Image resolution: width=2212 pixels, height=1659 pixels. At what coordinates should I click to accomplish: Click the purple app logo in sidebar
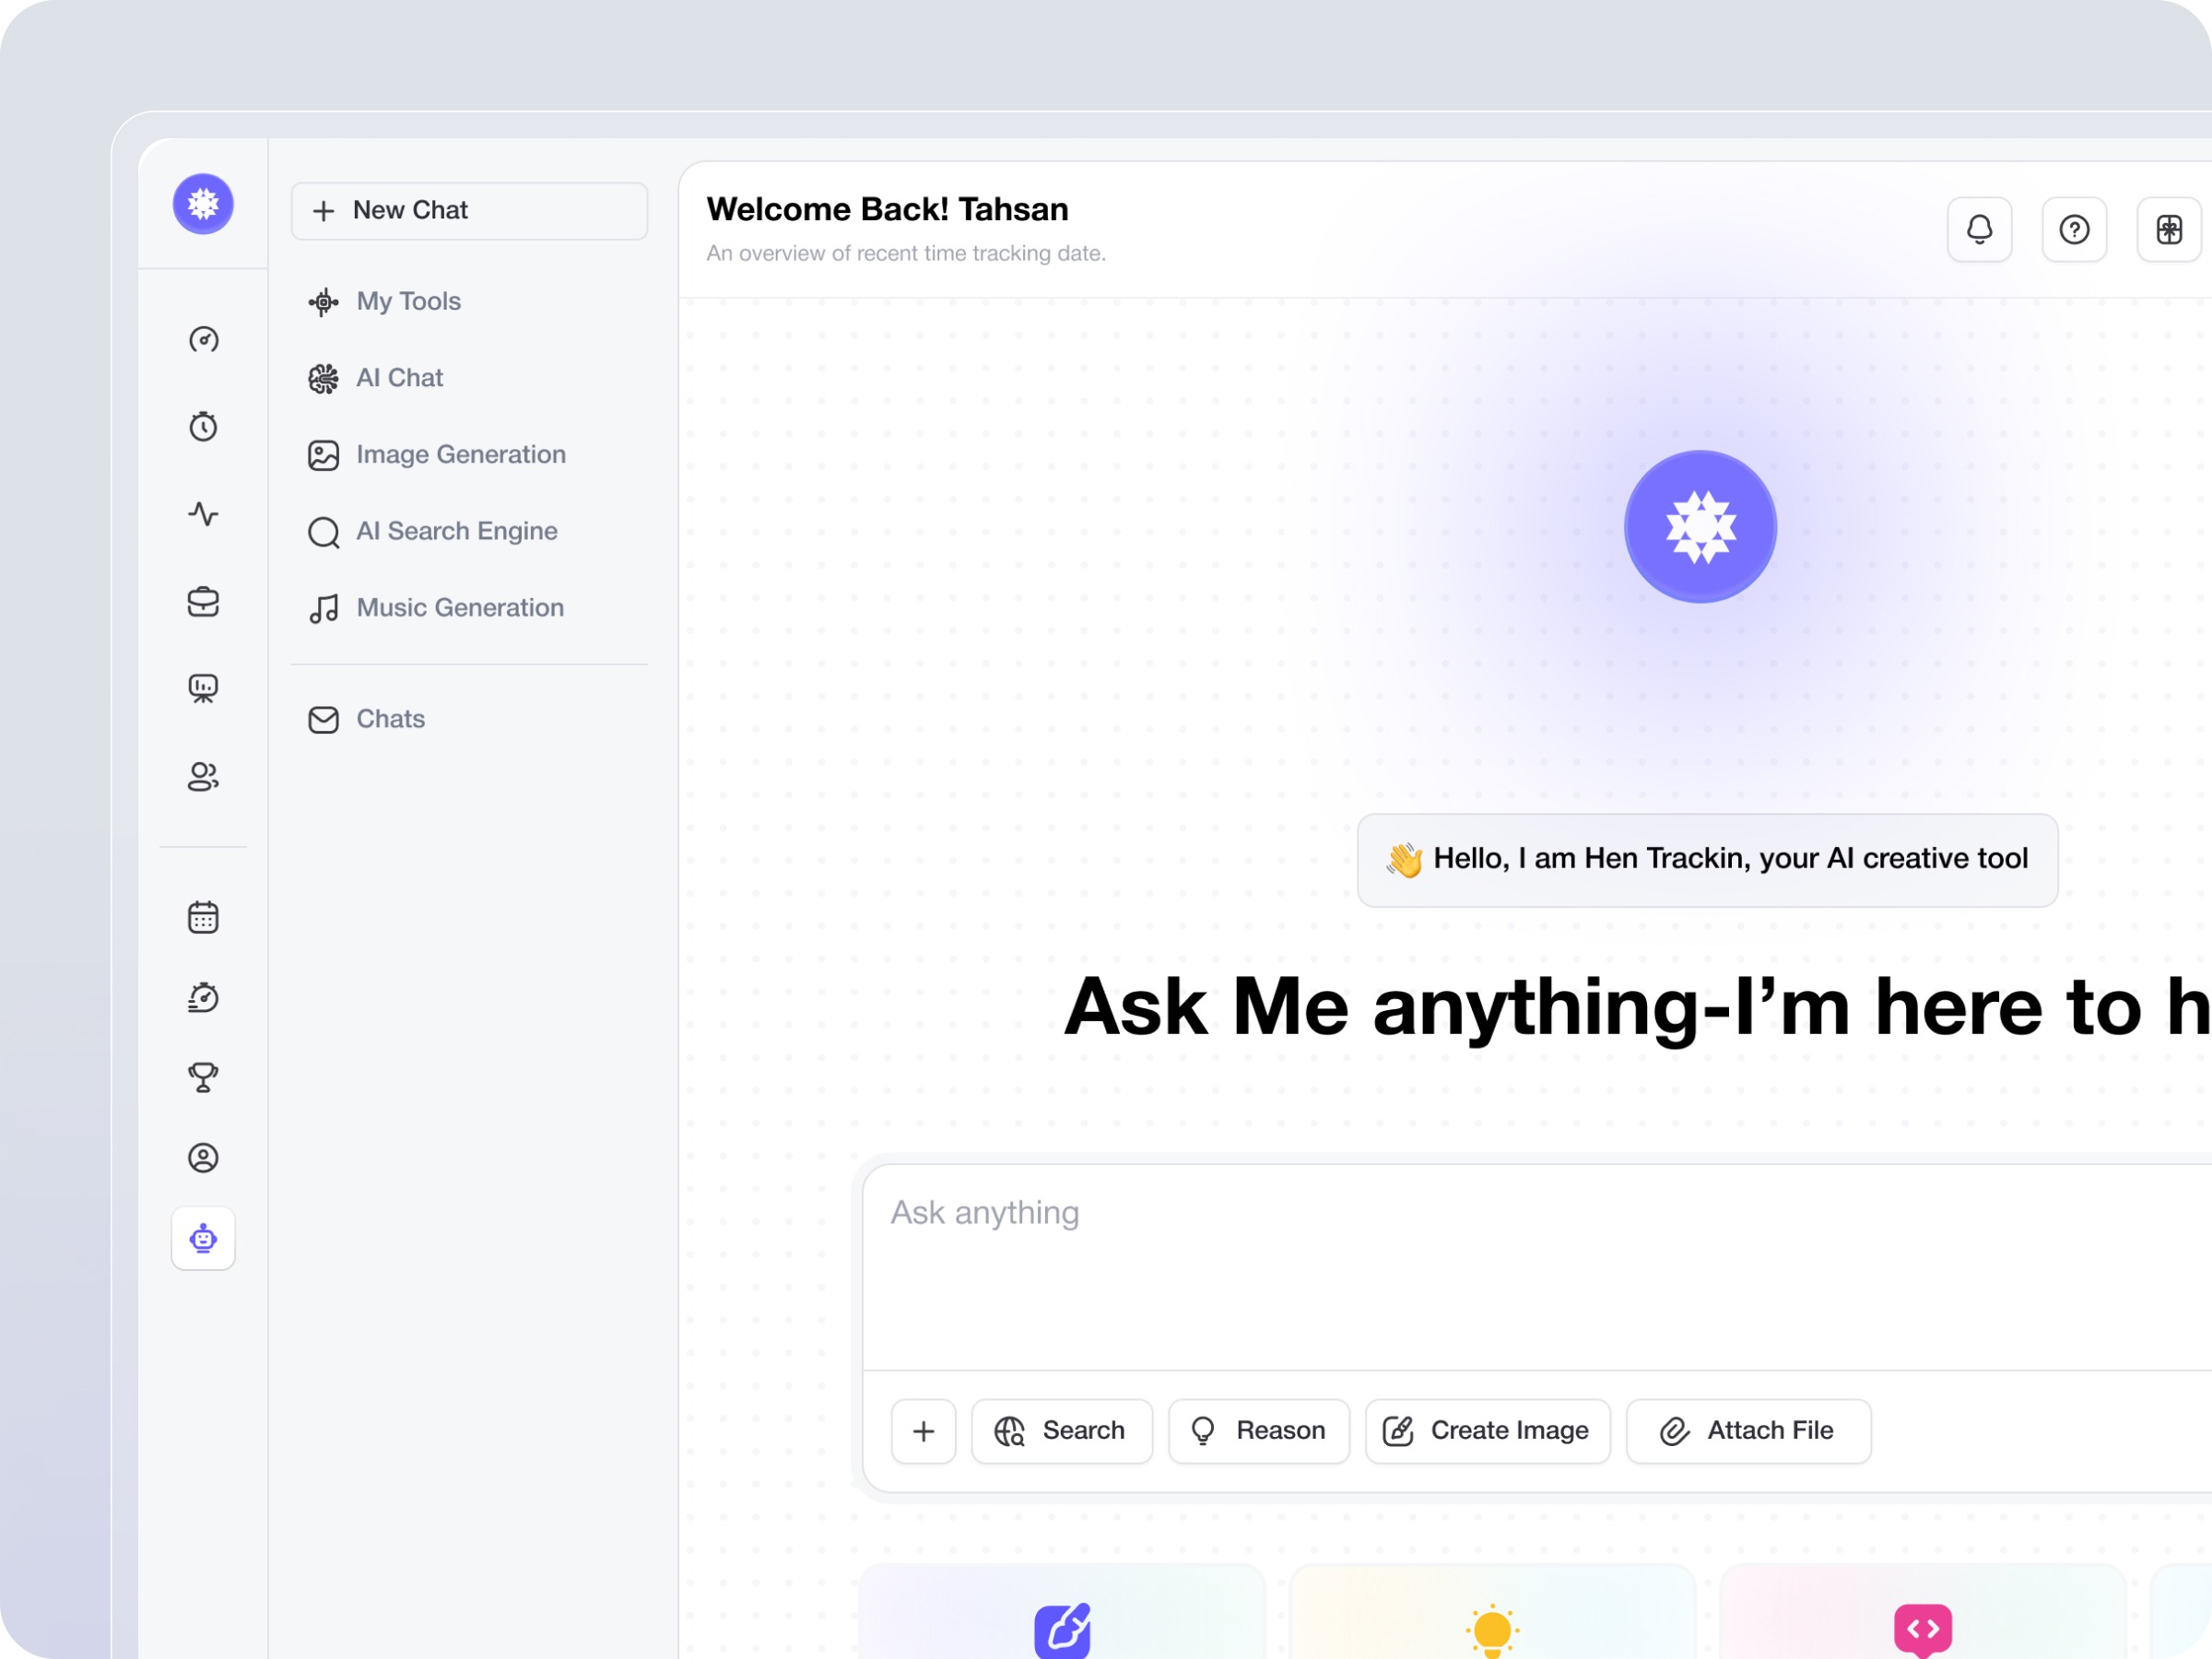coord(203,204)
